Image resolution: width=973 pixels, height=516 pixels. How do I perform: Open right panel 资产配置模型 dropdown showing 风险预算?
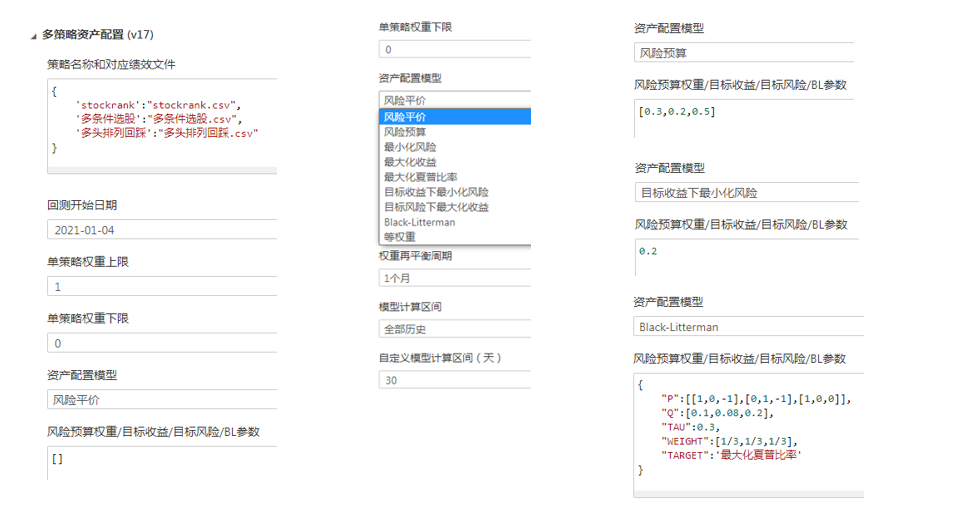(x=744, y=53)
